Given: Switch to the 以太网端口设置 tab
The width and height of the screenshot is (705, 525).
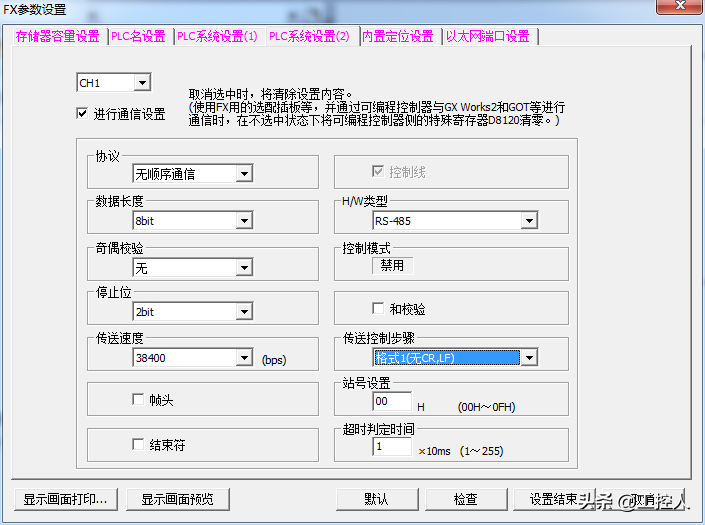Looking at the screenshot, I should tap(488, 36).
